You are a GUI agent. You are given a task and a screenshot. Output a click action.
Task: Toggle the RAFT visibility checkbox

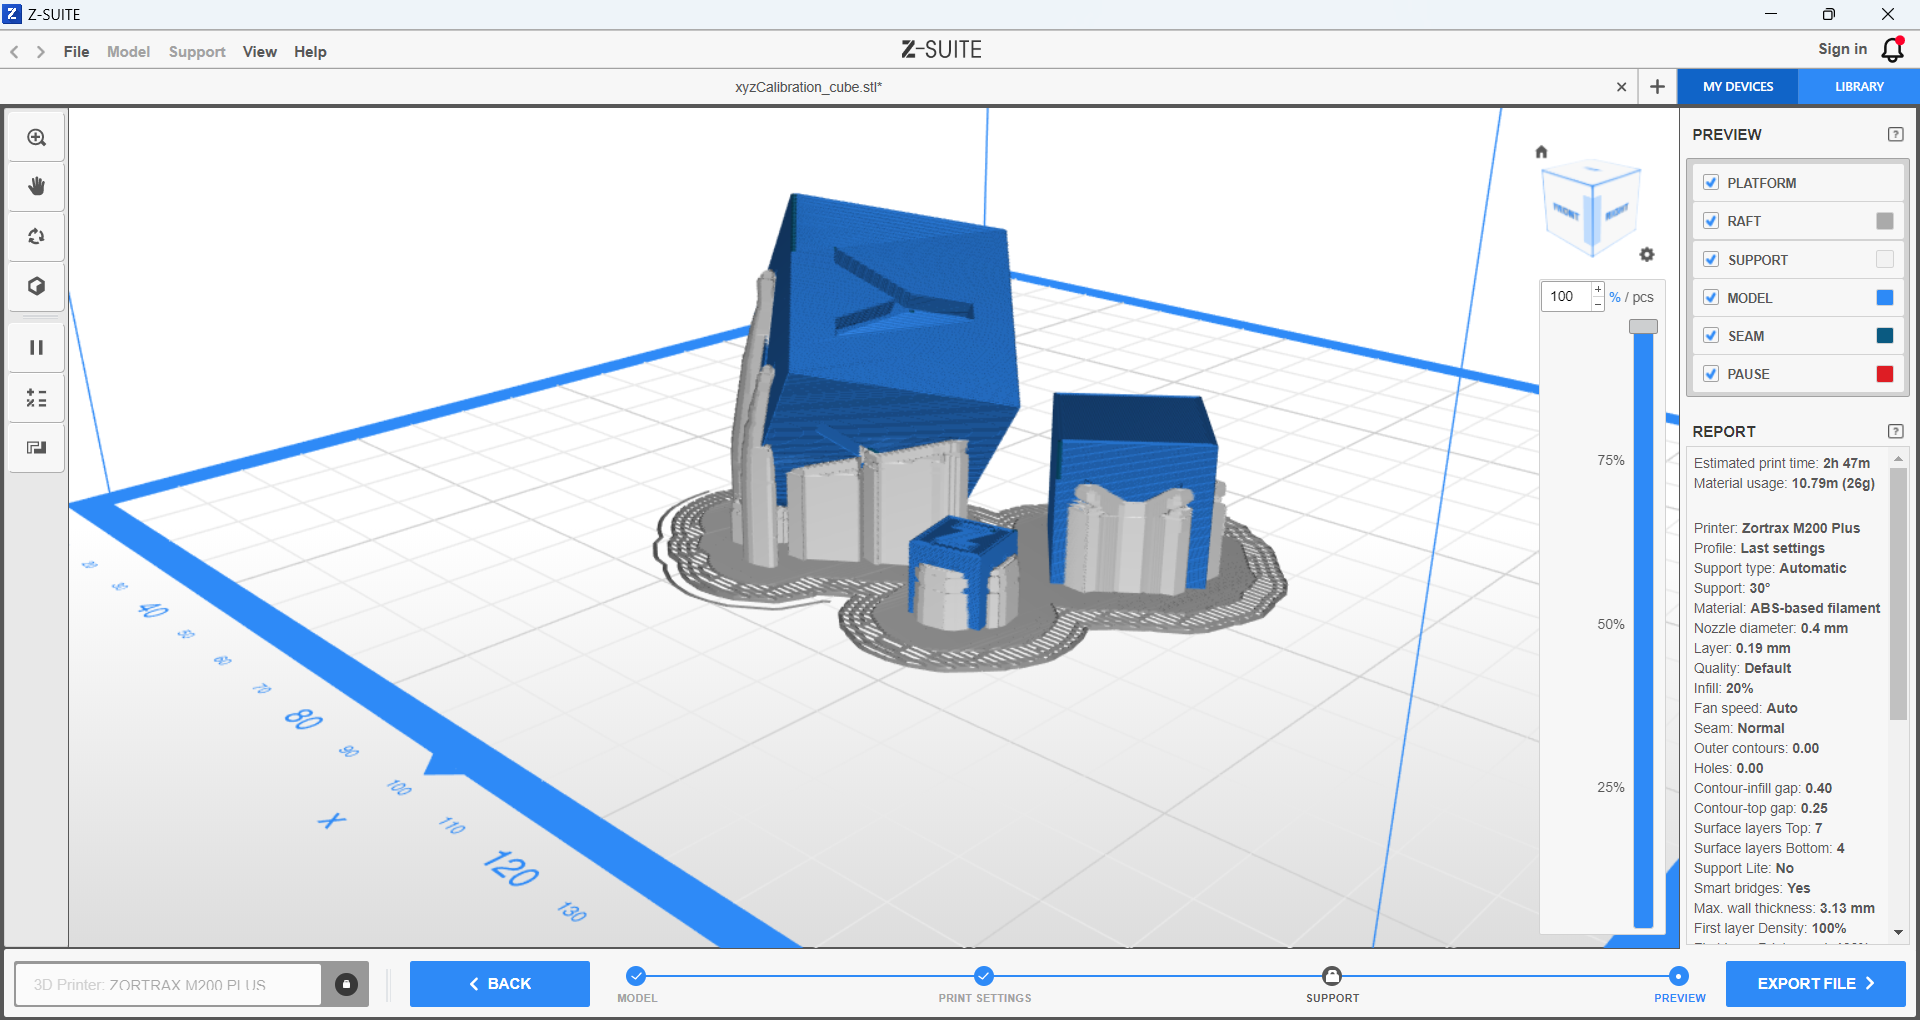1711,221
